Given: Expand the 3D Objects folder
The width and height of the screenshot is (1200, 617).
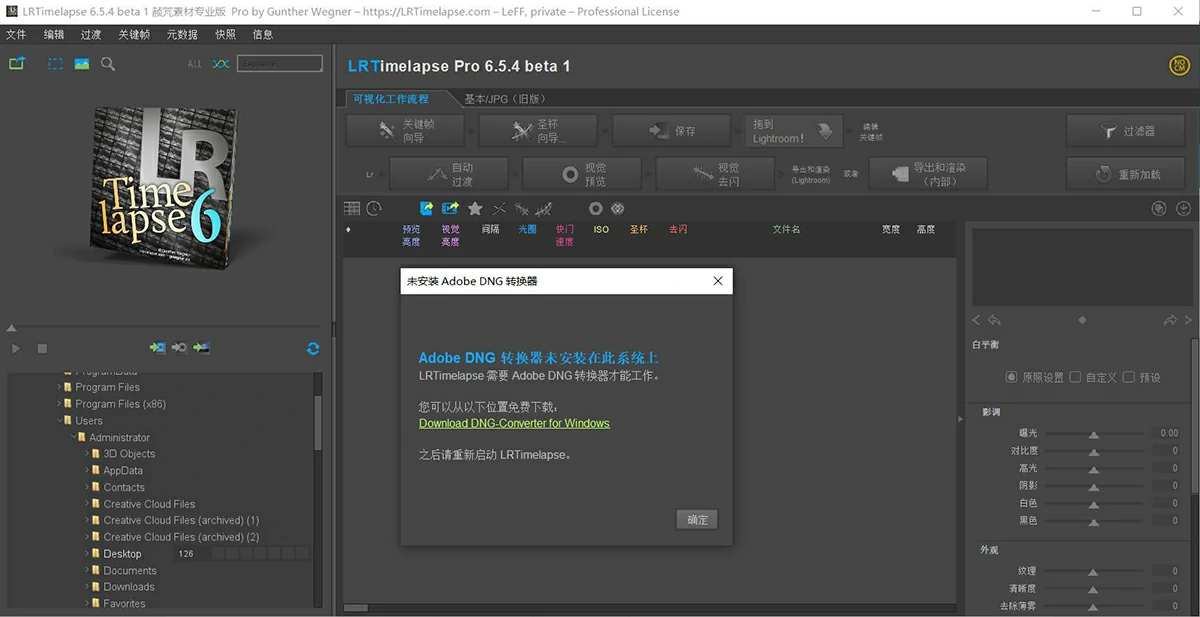Looking at the screenshot, I should [x=87, y=454].
